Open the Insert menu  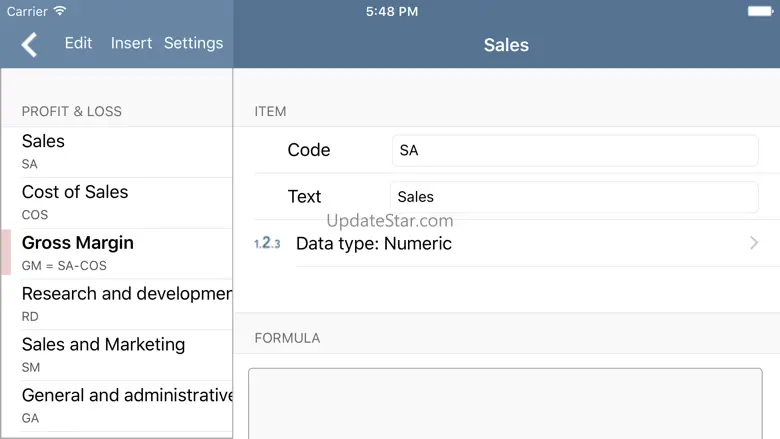coord(131,43)
